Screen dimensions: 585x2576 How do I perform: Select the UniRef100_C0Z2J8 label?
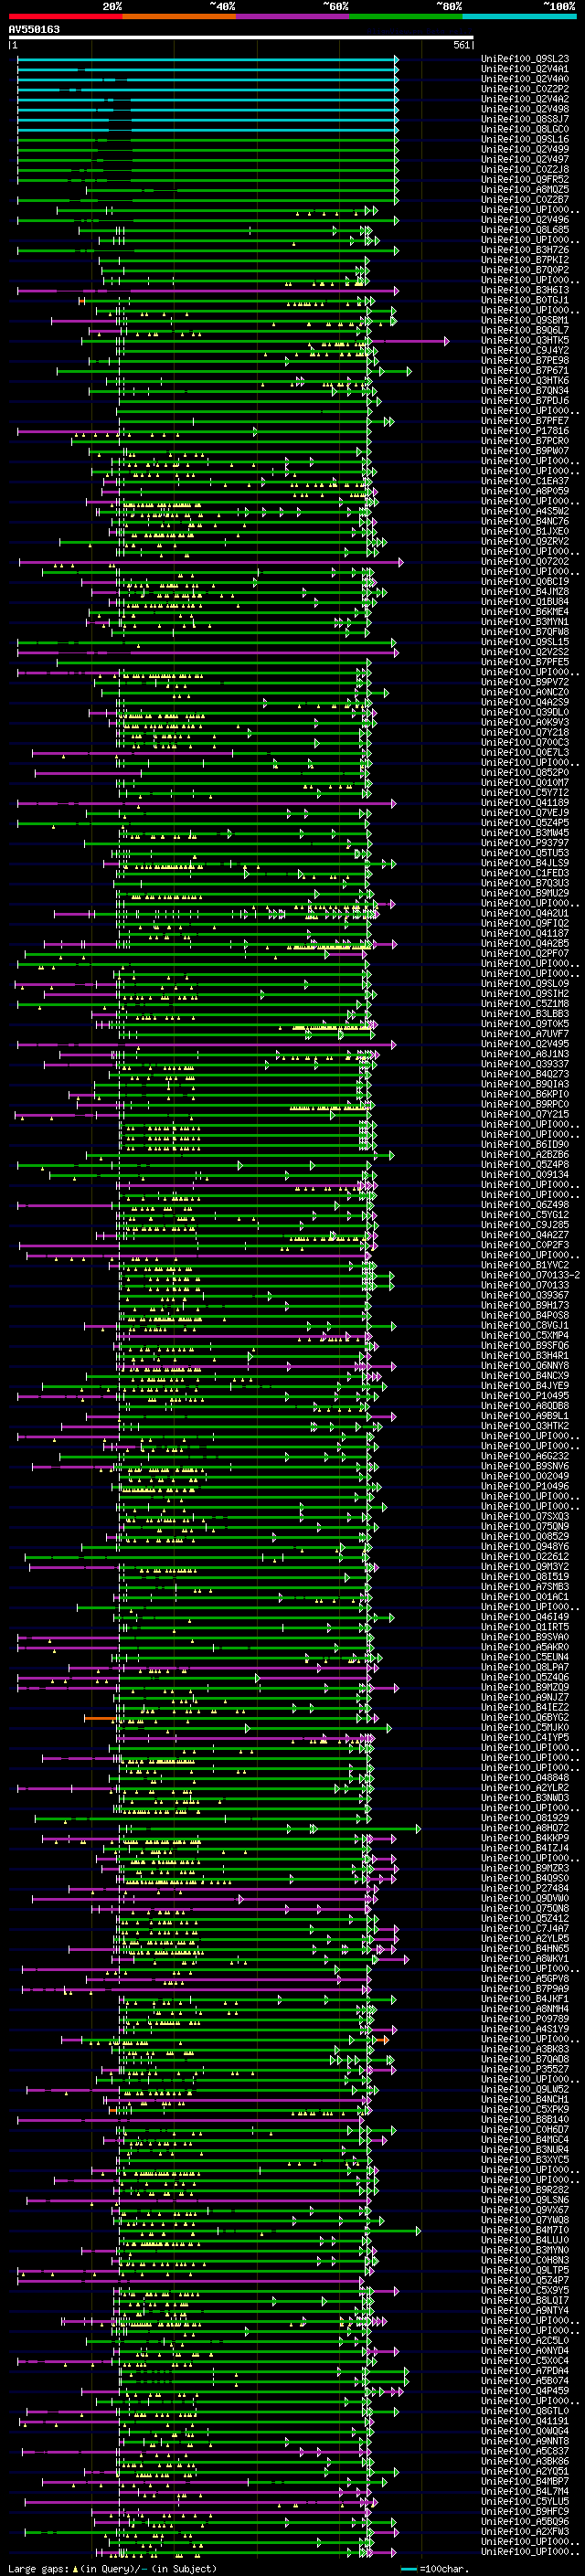(525, 169)
